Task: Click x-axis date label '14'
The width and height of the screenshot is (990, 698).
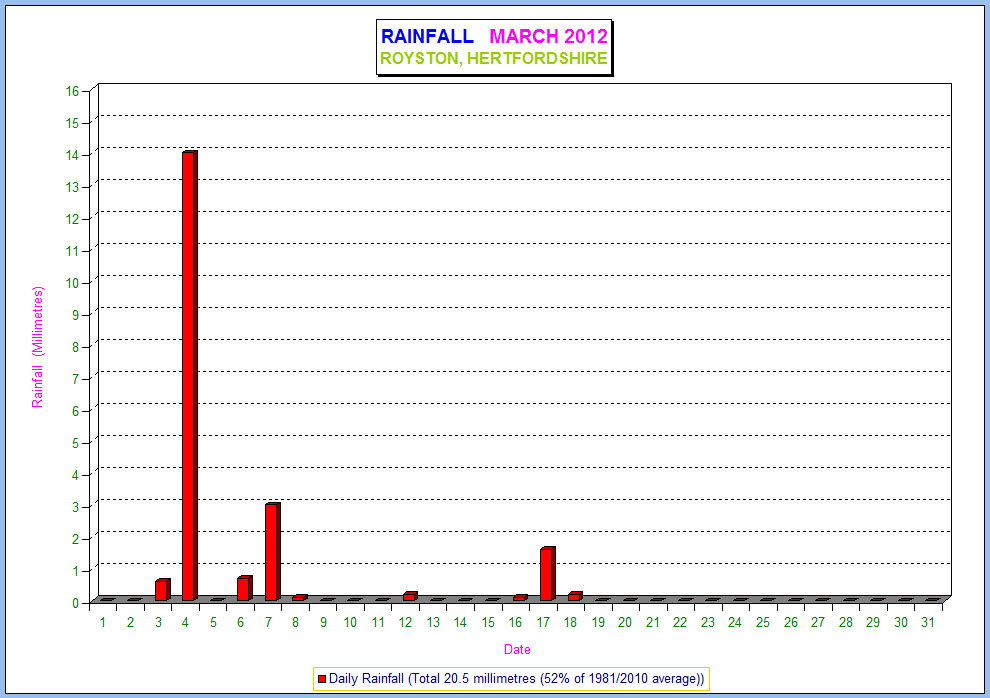Action: click(460, 622)
